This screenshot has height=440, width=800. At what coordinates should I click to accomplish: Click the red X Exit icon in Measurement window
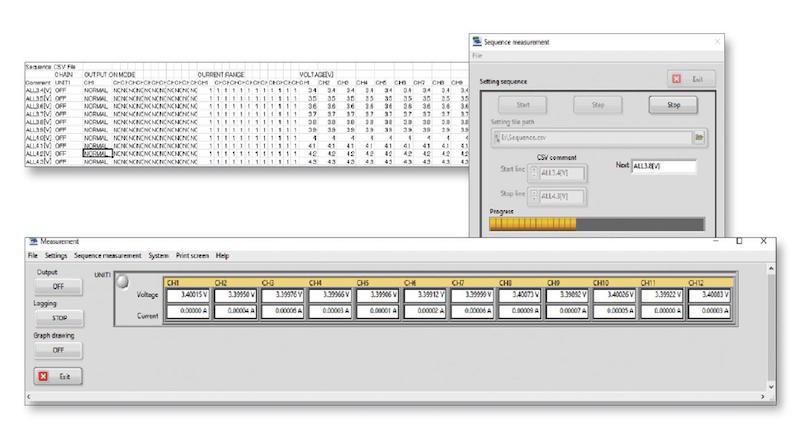point(41,377)
